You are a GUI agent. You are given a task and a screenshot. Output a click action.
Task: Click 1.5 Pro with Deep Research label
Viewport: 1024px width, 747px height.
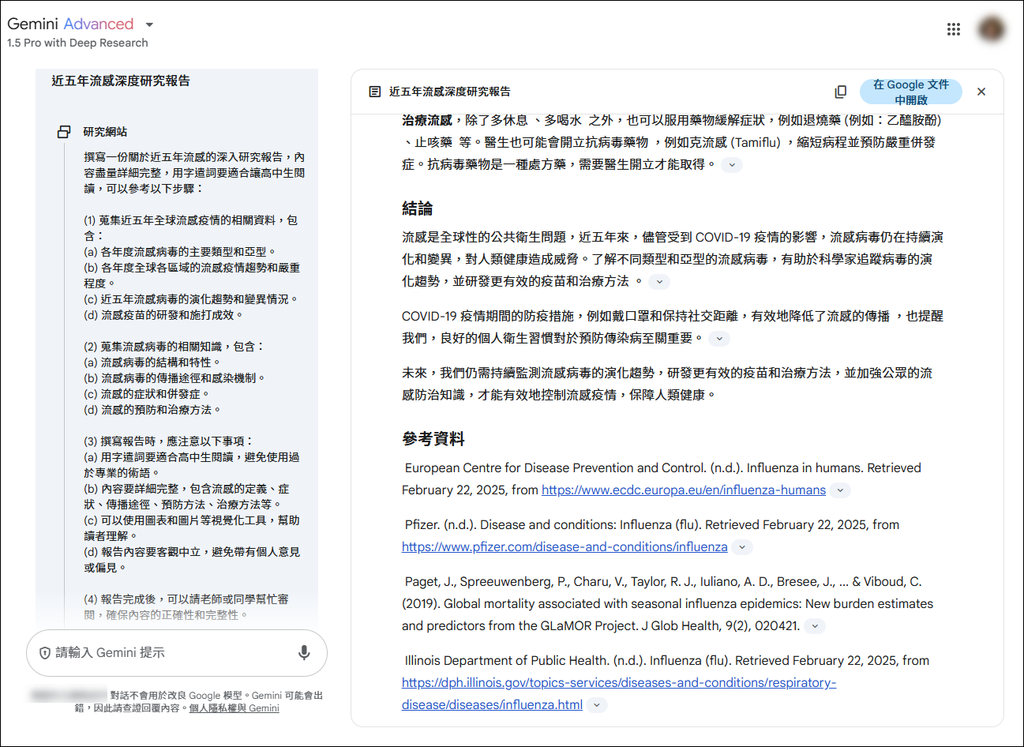point(77,43)
